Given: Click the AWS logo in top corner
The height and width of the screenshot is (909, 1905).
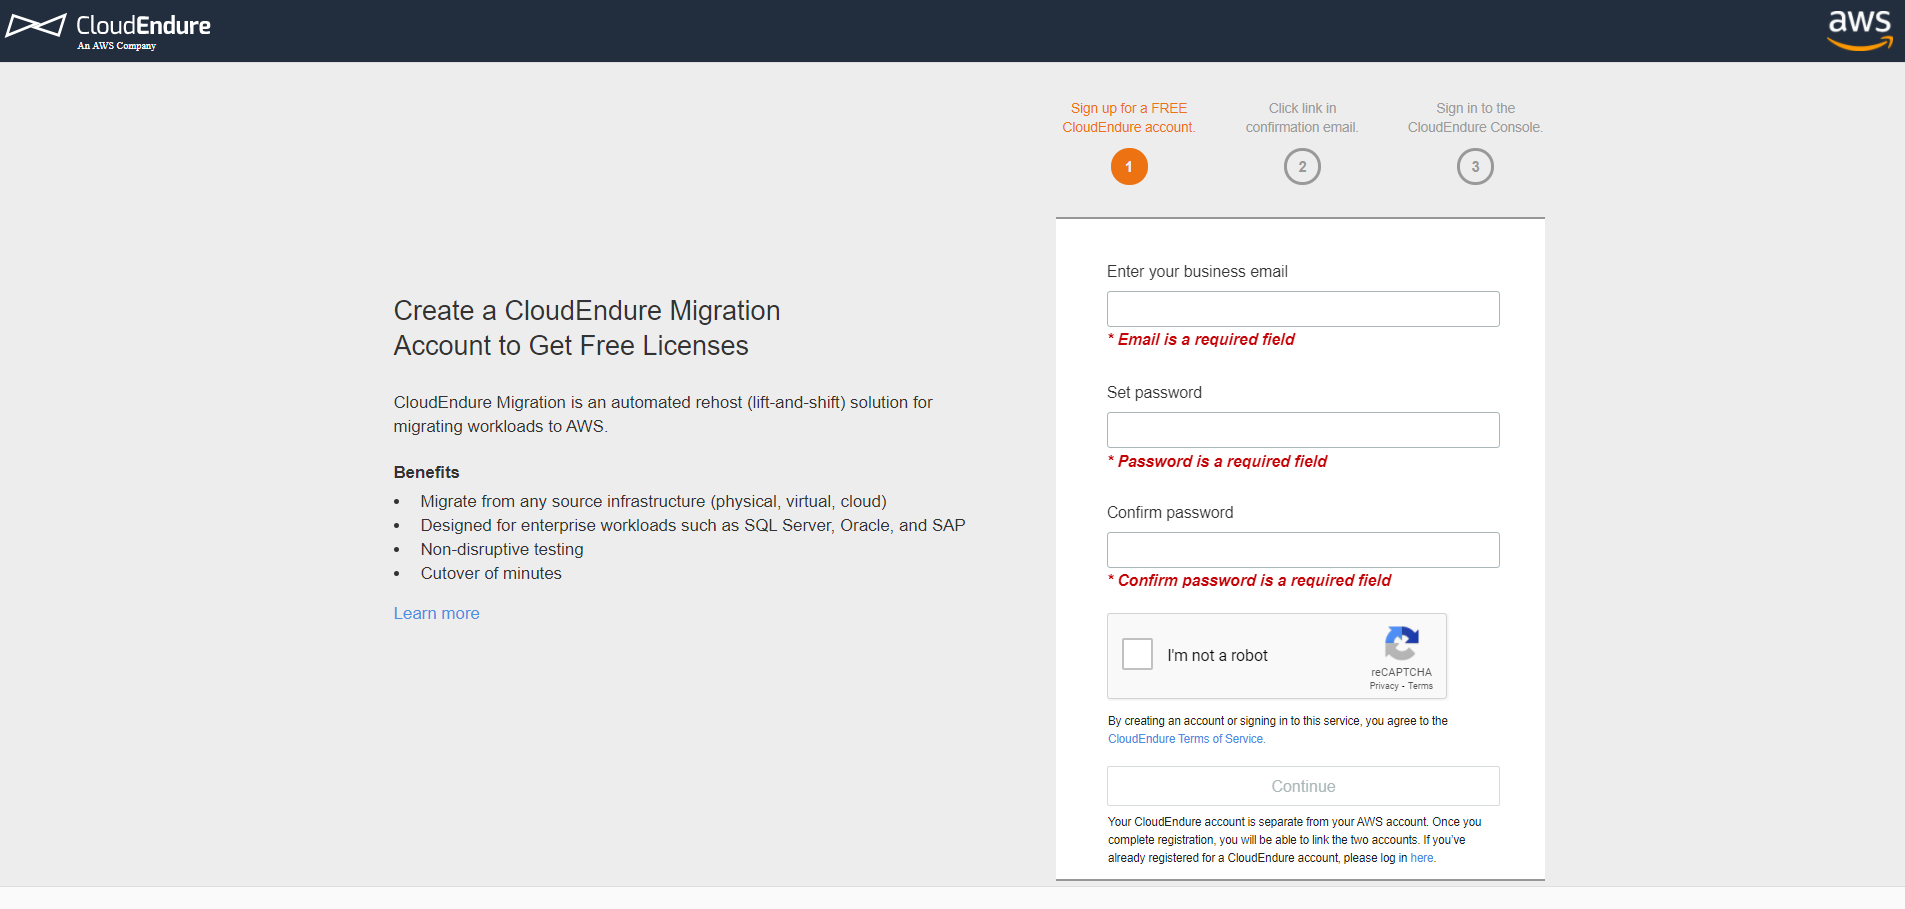Looking at the screenshot, I should click(1860, 30).
